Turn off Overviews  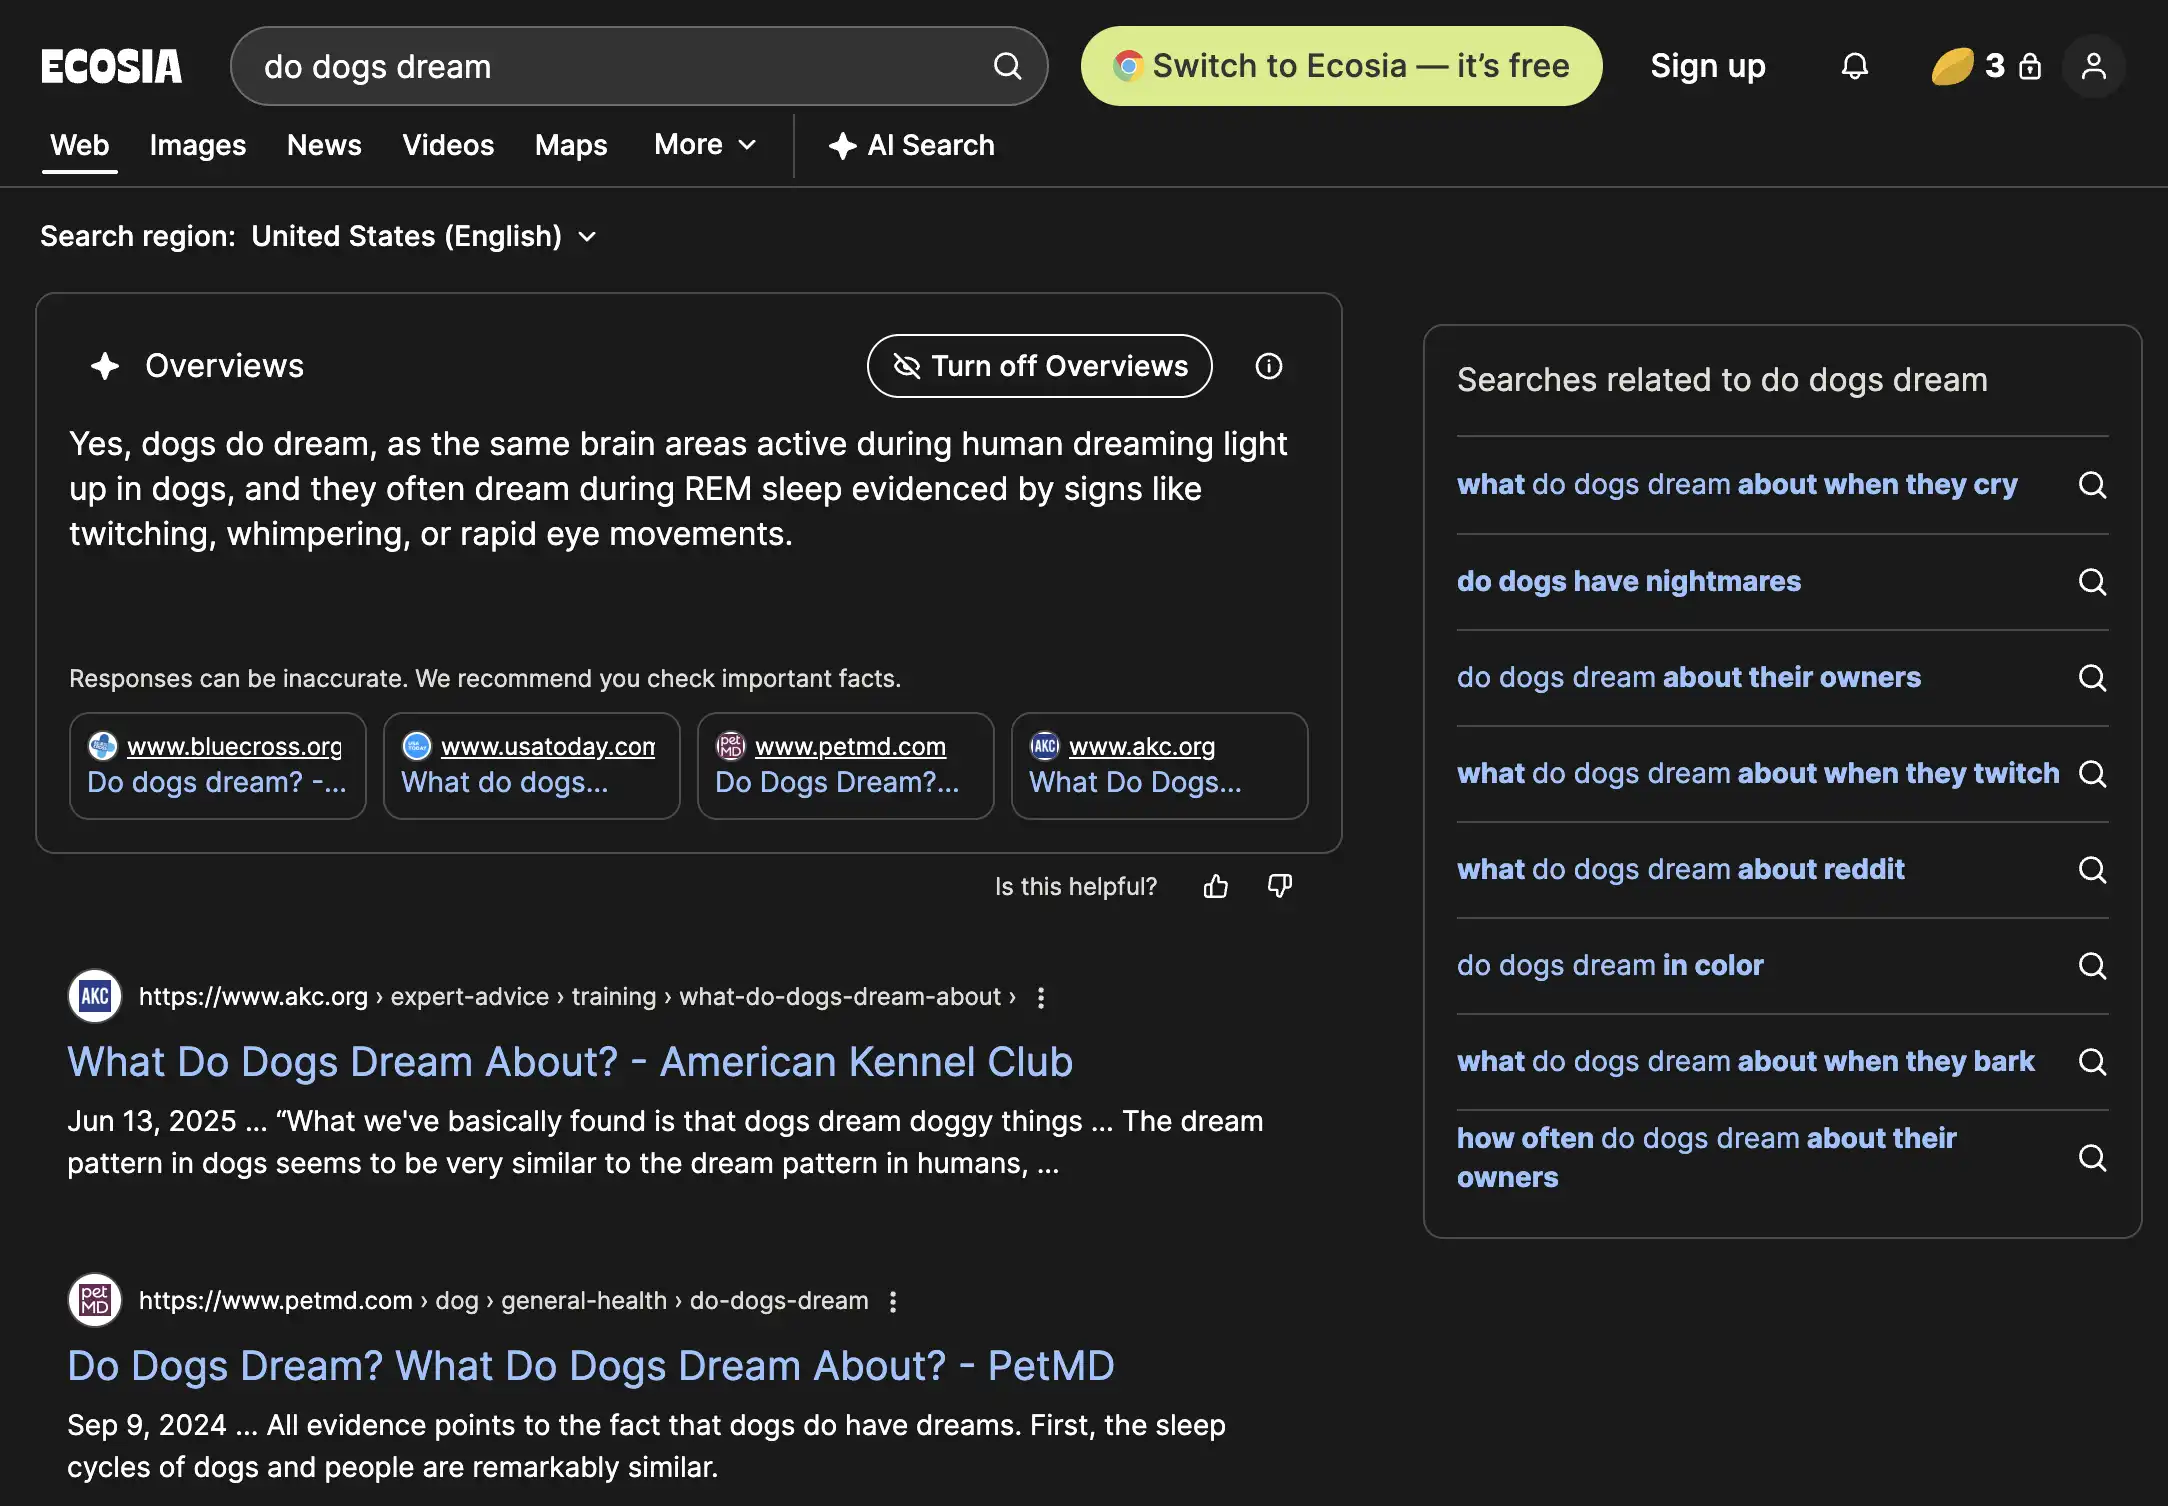(x=1039, y=366)
